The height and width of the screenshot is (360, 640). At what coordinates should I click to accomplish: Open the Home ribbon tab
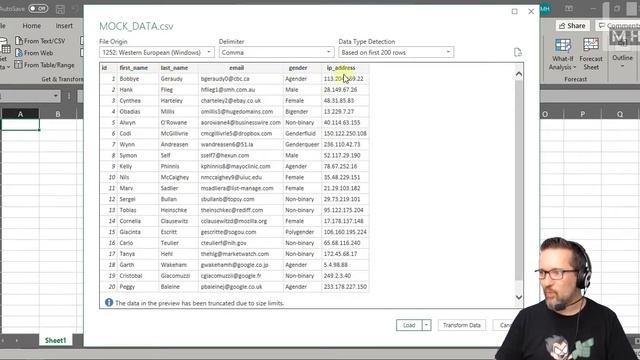pos(31,26)
